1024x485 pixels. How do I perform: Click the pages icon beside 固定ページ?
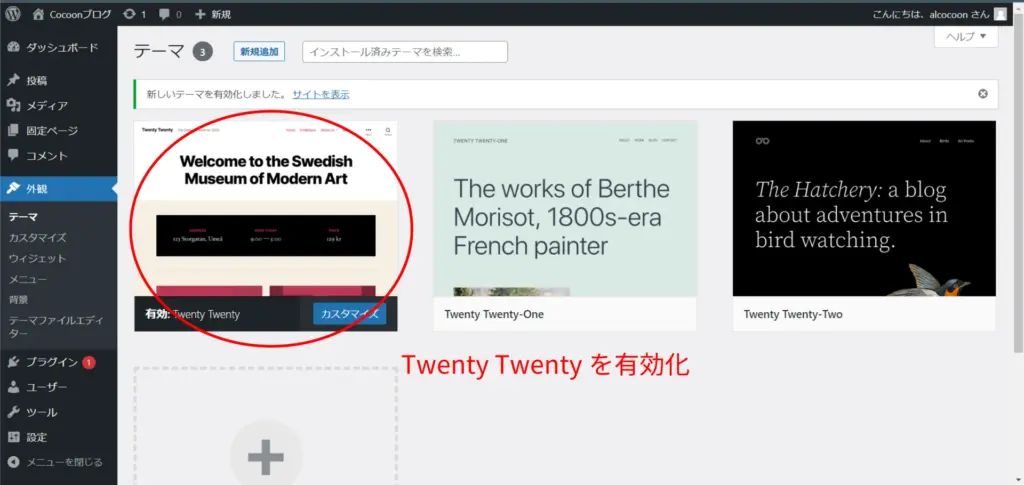(13, 131)
